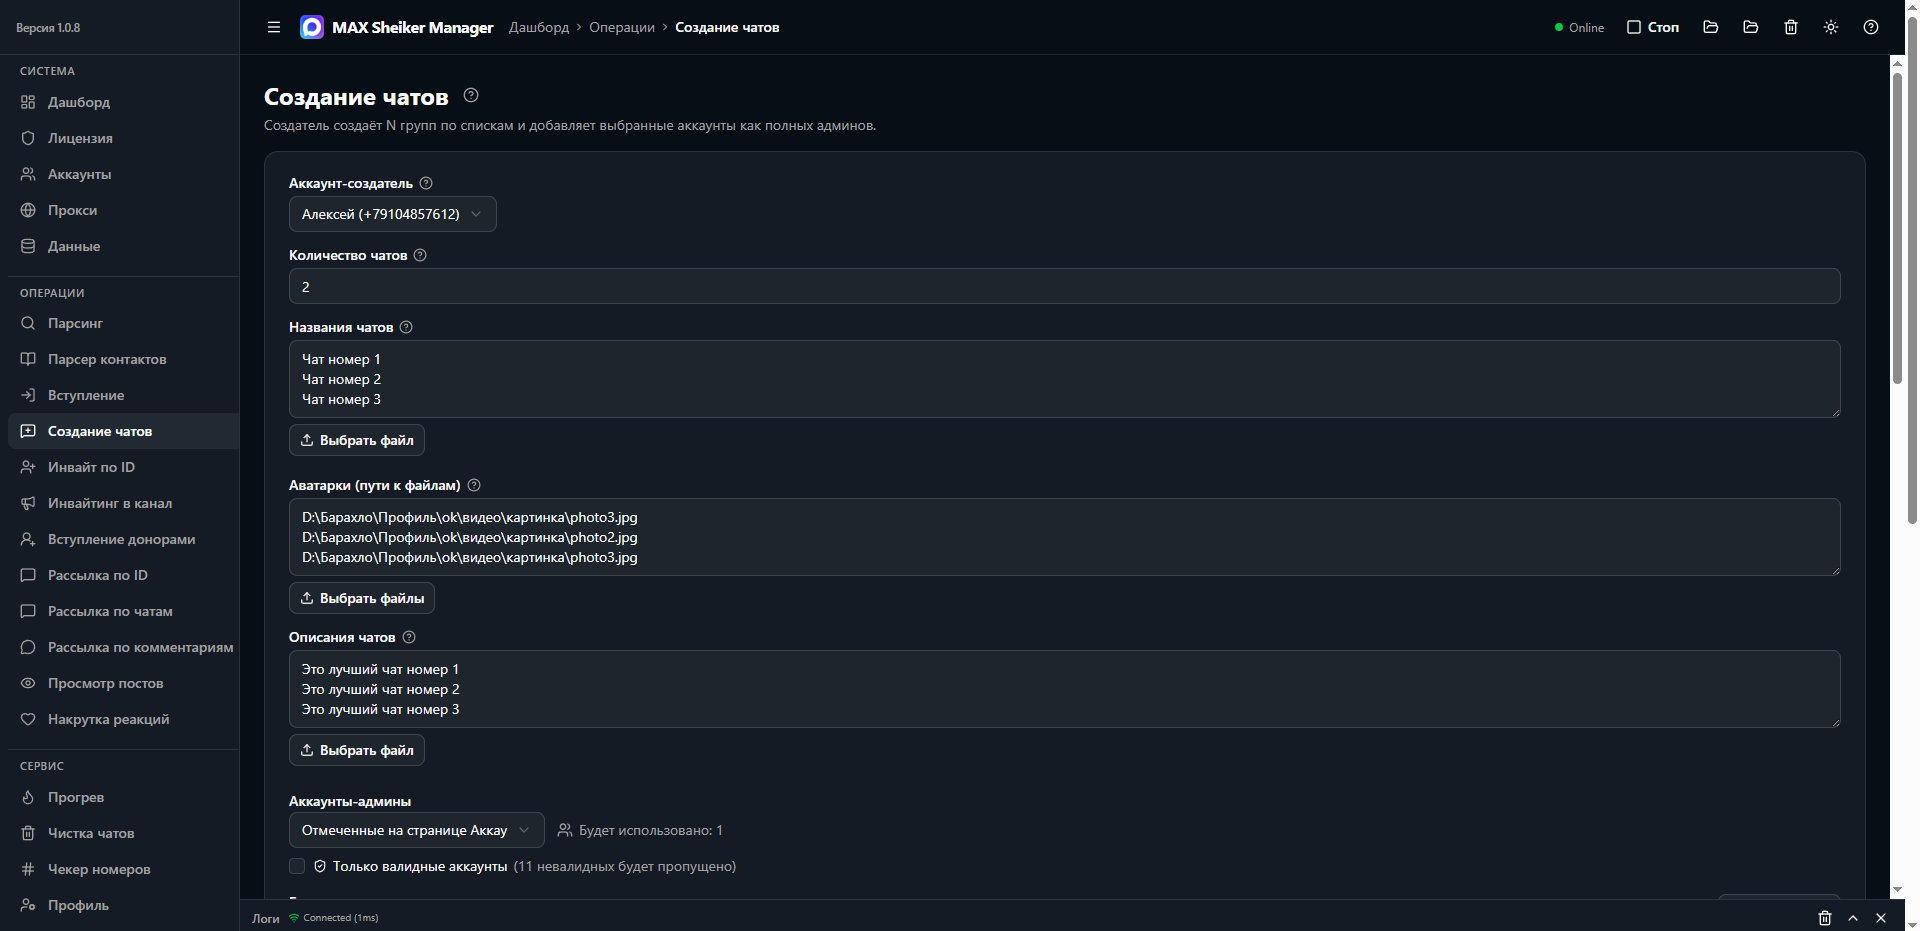The width and height of the screenshot is (1920, 931).
Task: Click Операции breadcrumb link
Action: [622, 27]
